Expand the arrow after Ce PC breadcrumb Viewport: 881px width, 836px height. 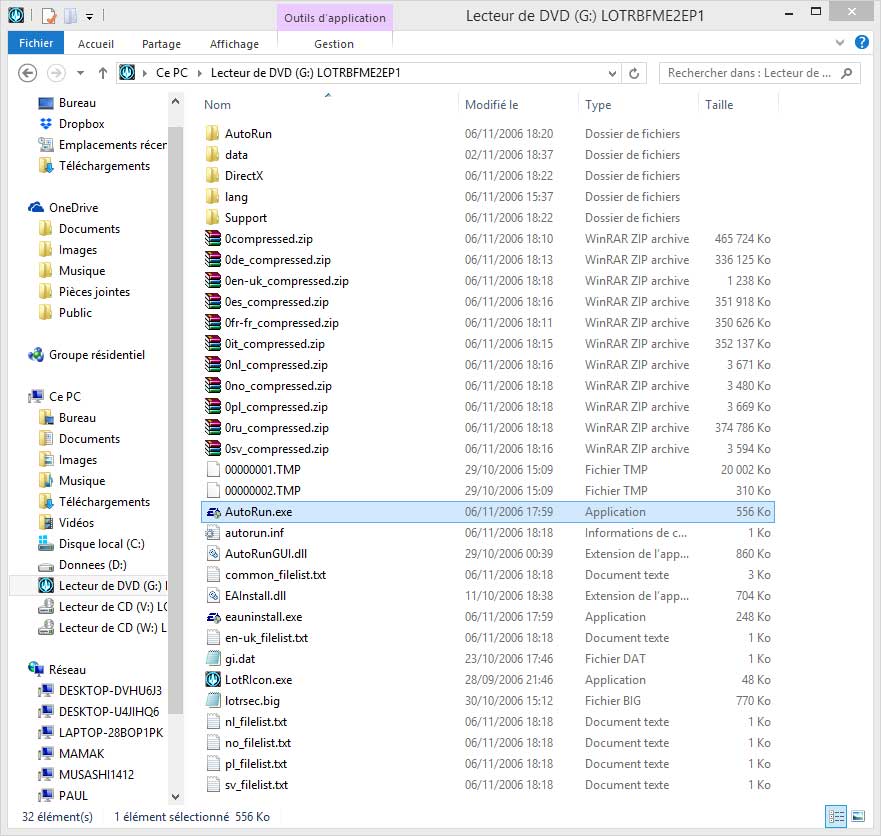199,73
